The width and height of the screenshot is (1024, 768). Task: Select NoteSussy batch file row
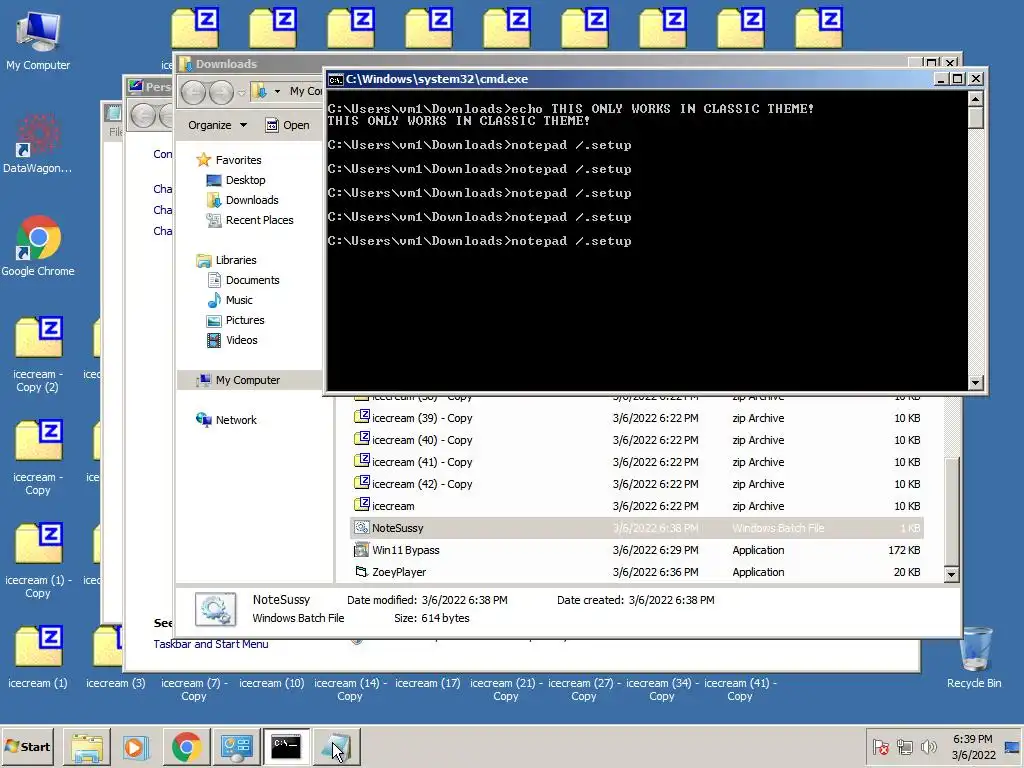[637, 528]
